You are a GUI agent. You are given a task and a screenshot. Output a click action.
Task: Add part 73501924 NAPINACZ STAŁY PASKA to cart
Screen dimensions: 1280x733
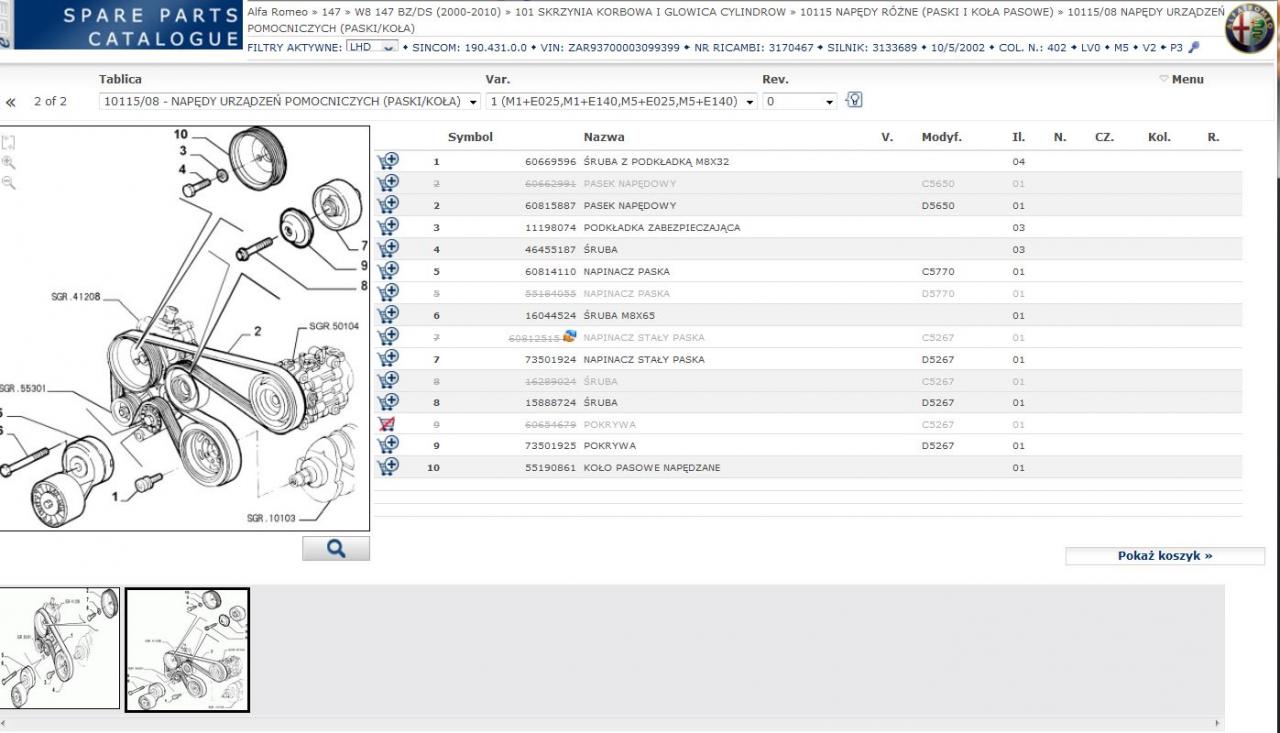387,358
